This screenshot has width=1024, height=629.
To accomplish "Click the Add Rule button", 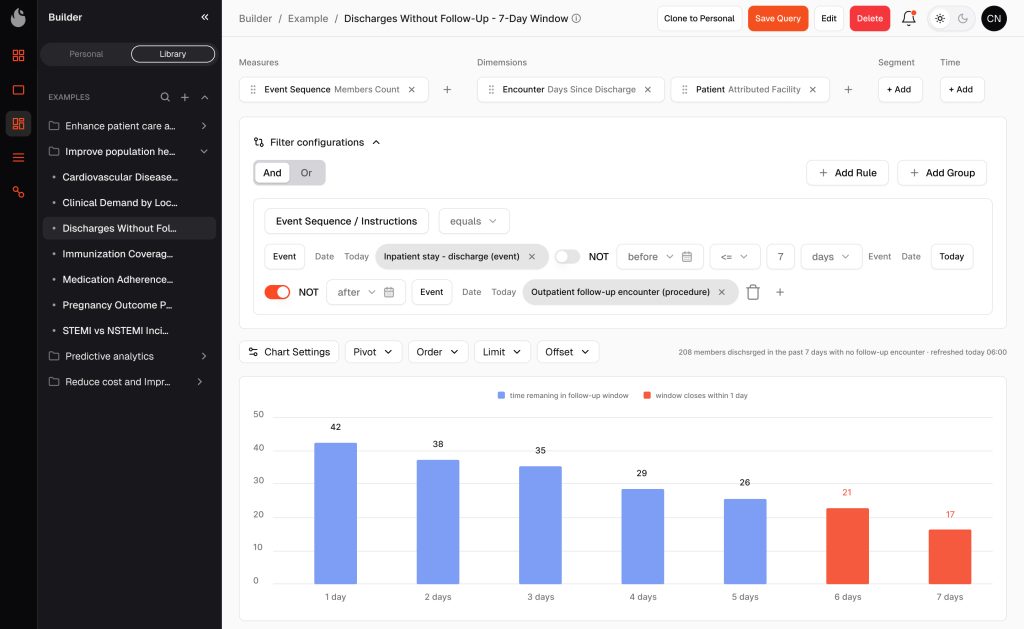I will pos(847,173).
